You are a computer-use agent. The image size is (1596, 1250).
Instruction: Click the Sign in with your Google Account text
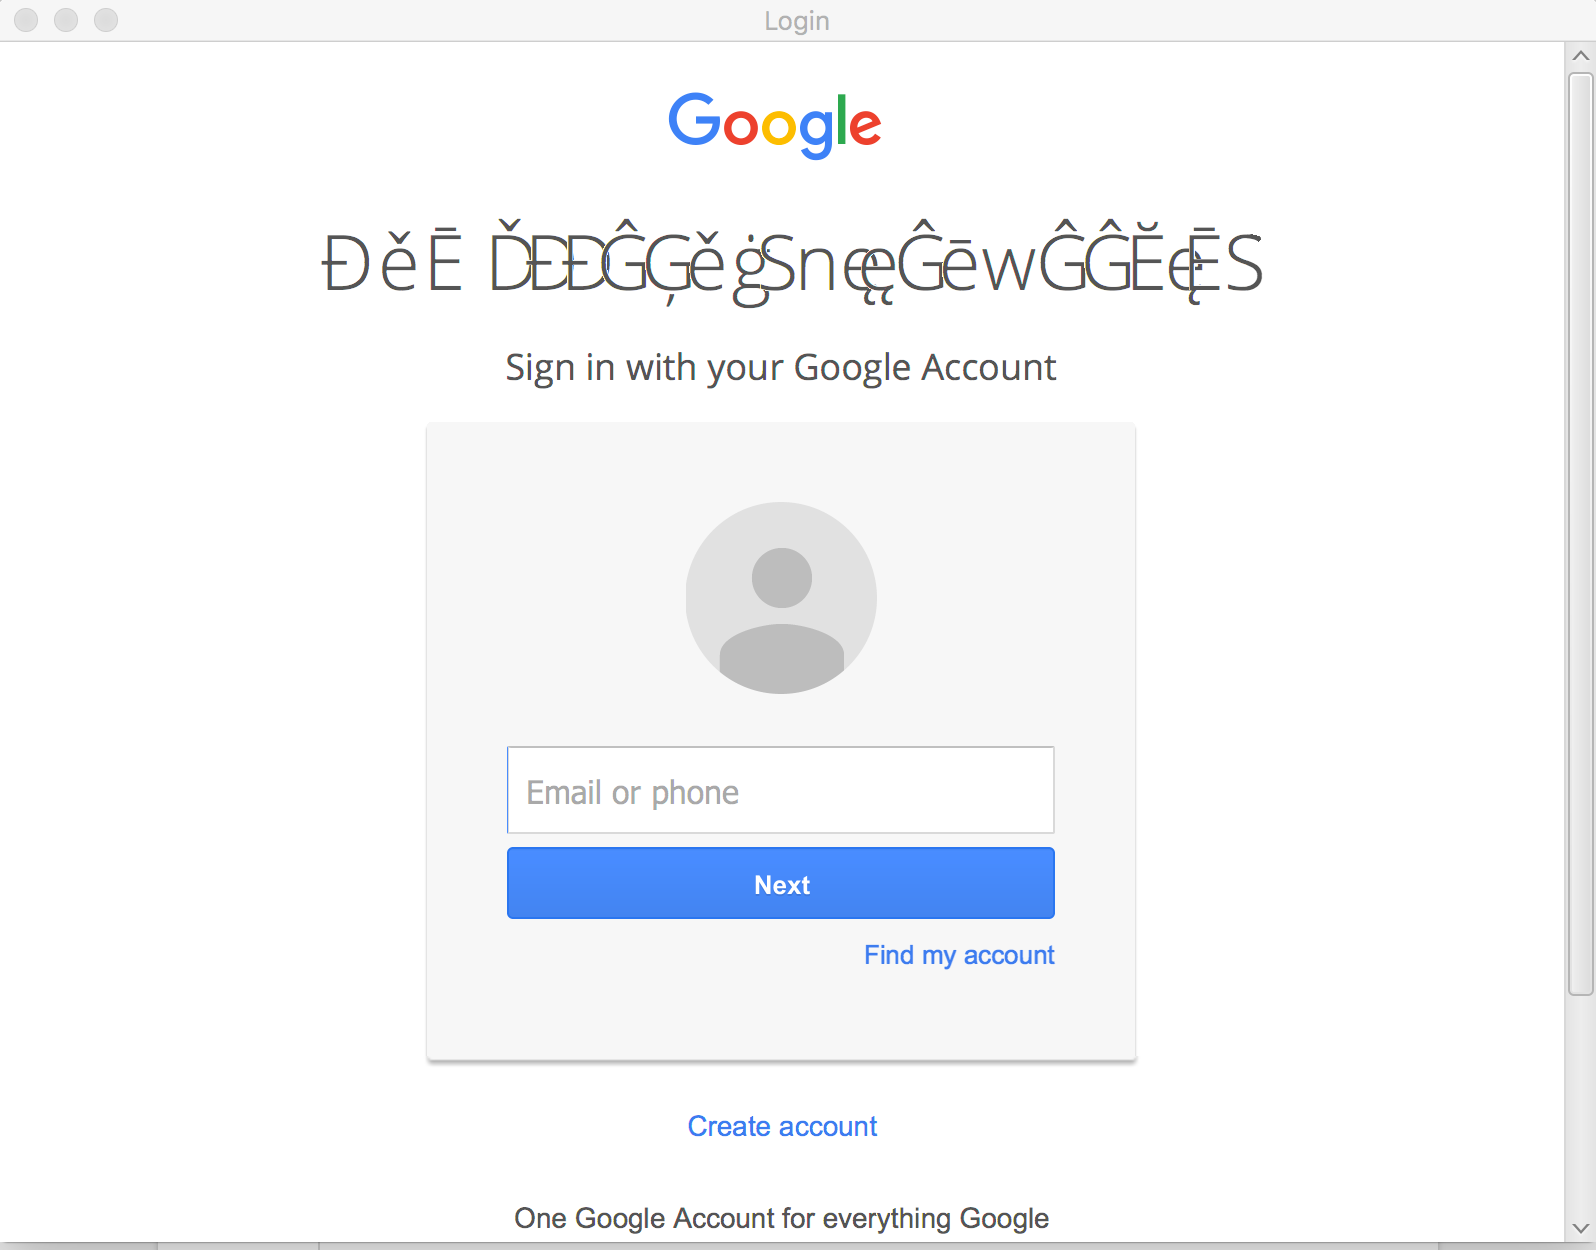781,367
